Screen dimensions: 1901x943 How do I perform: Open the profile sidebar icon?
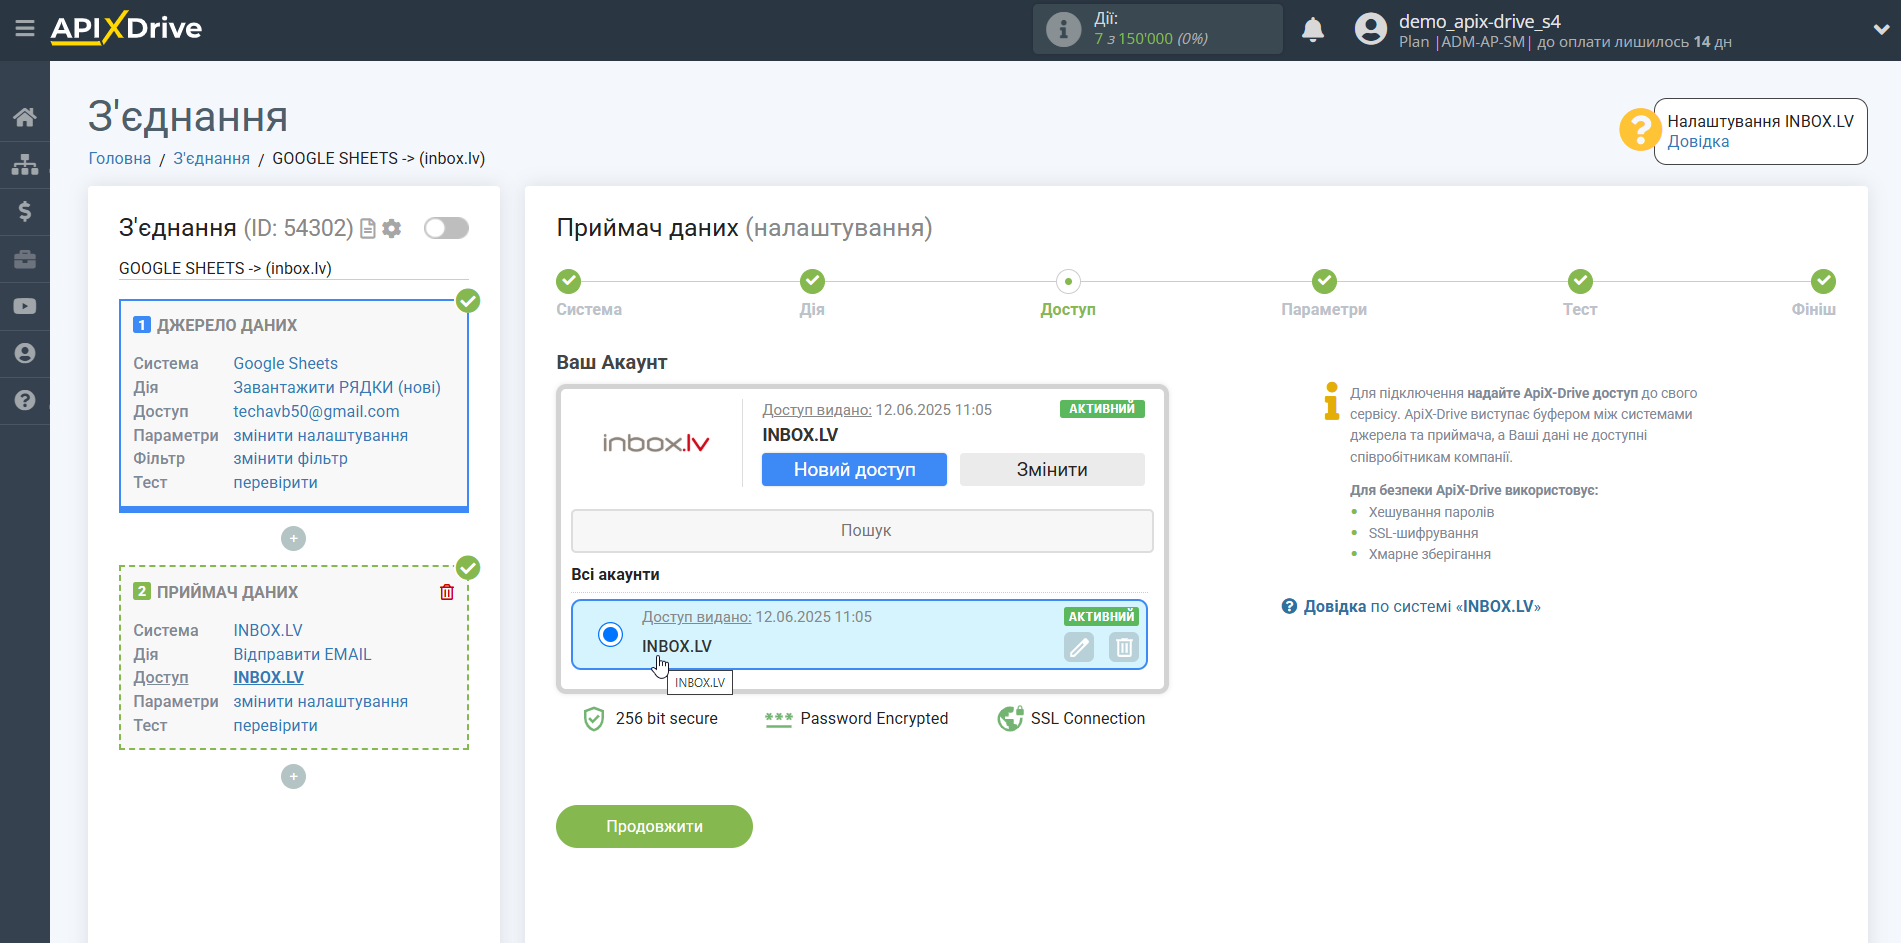coord(25,353)
